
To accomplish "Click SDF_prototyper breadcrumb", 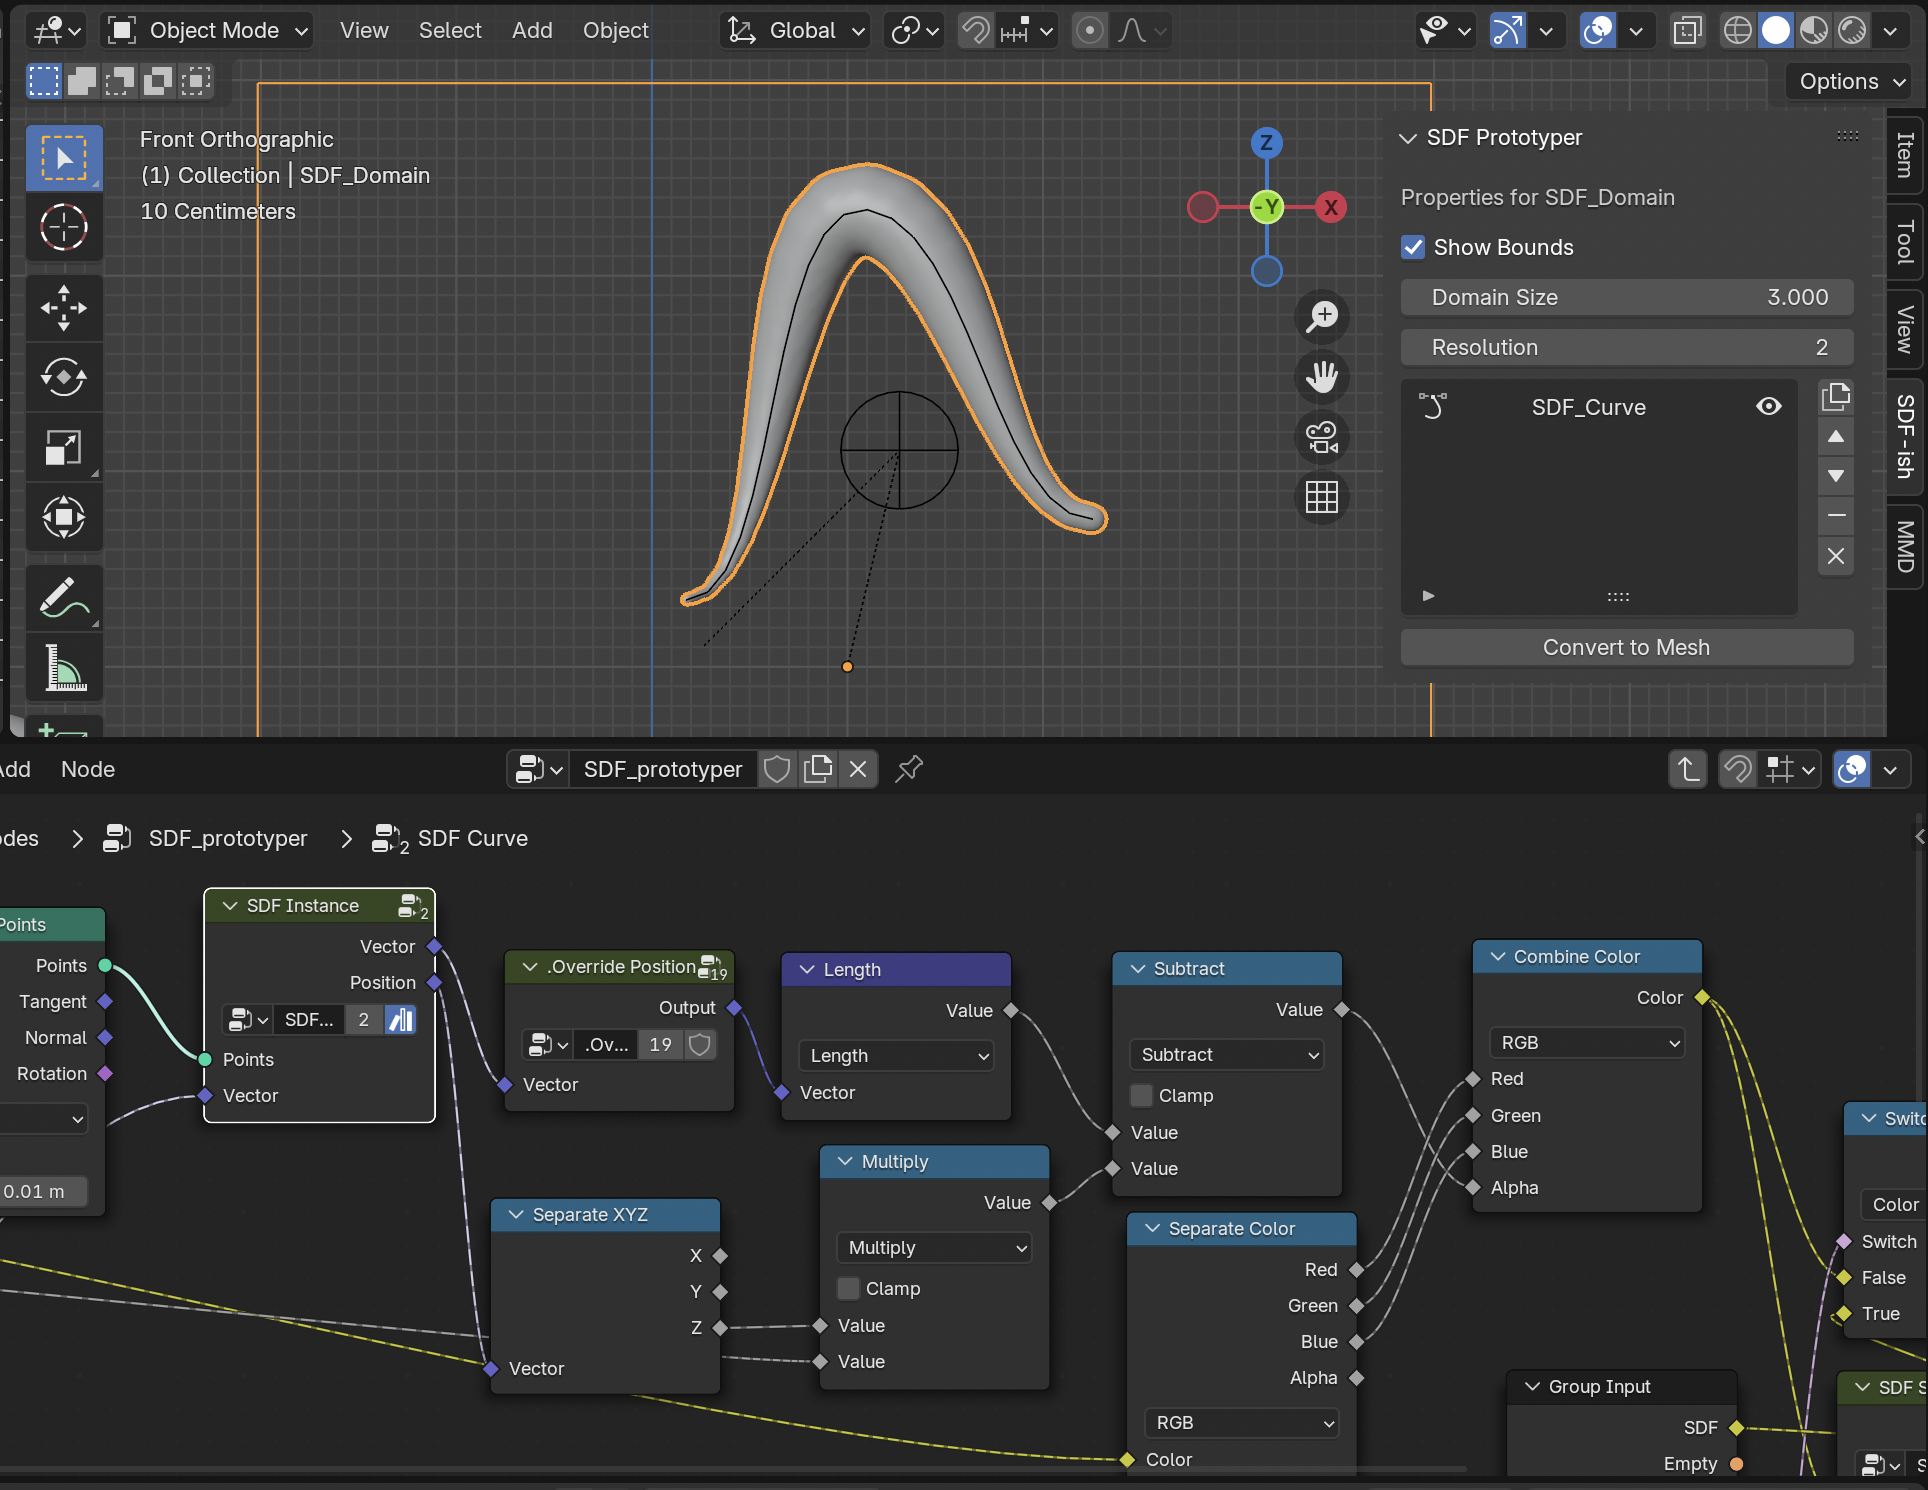I will point(228,838).
